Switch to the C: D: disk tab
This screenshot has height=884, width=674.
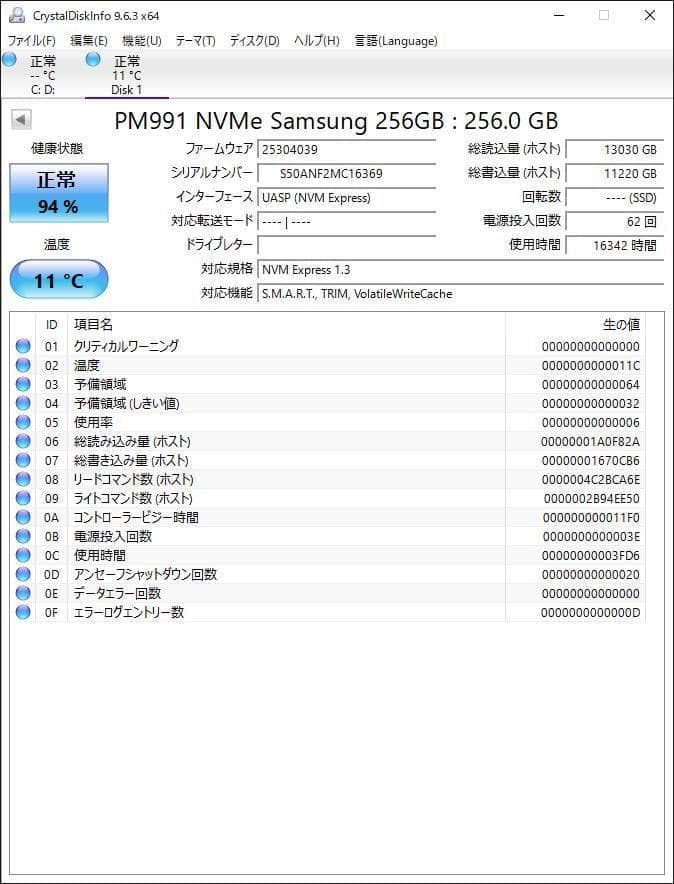tap(43, 75)
